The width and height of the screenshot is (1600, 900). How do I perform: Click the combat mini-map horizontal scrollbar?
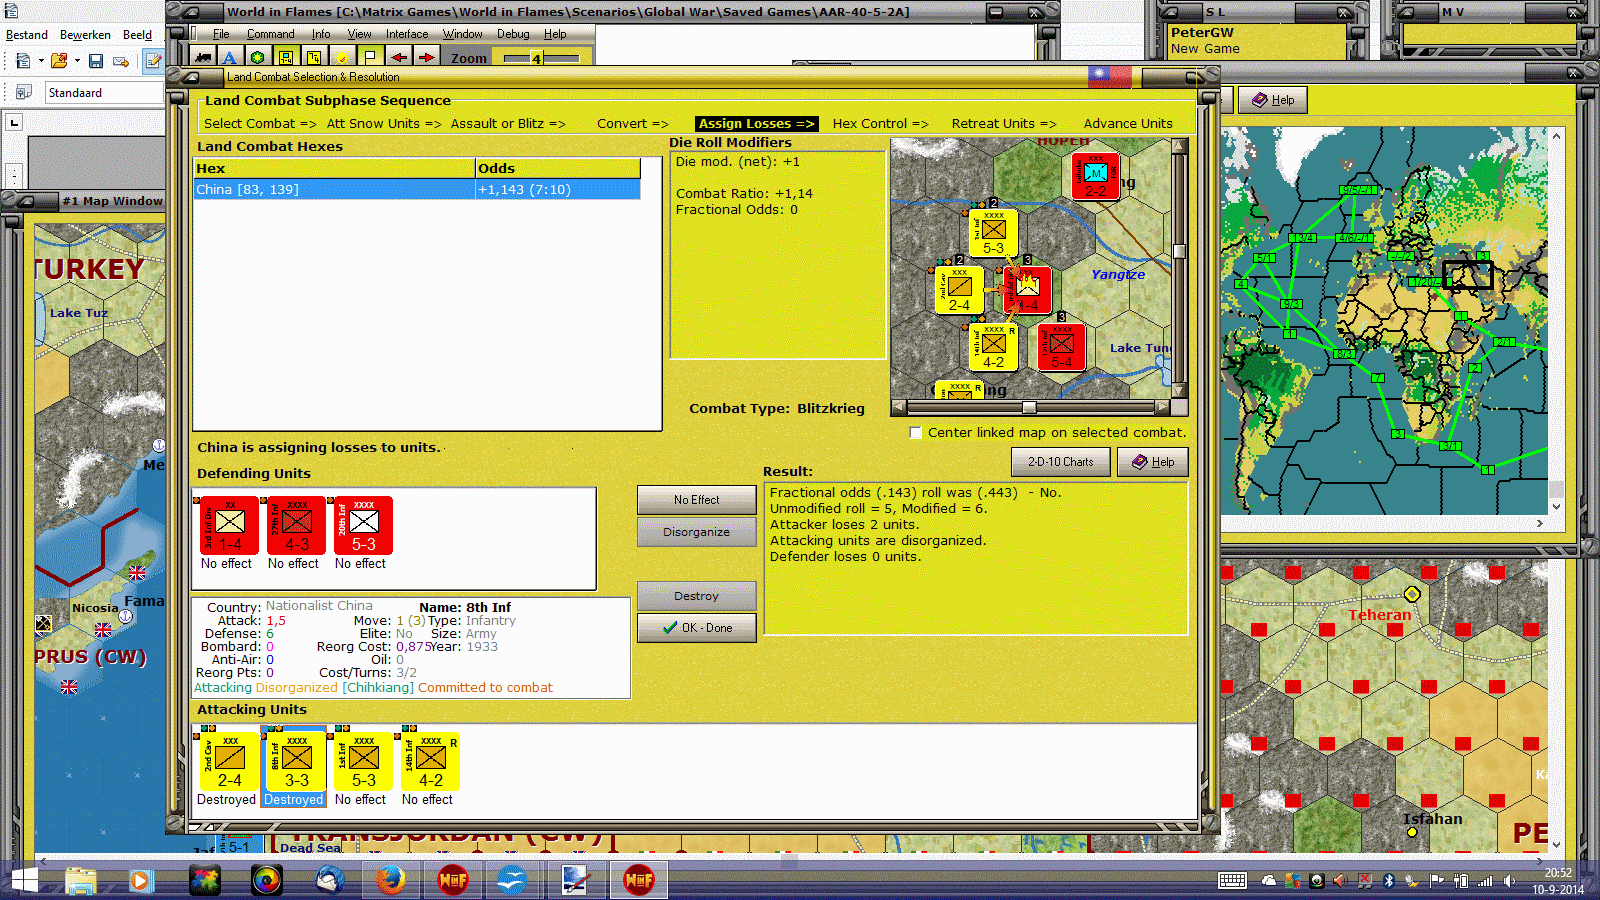pos(1030,407)
